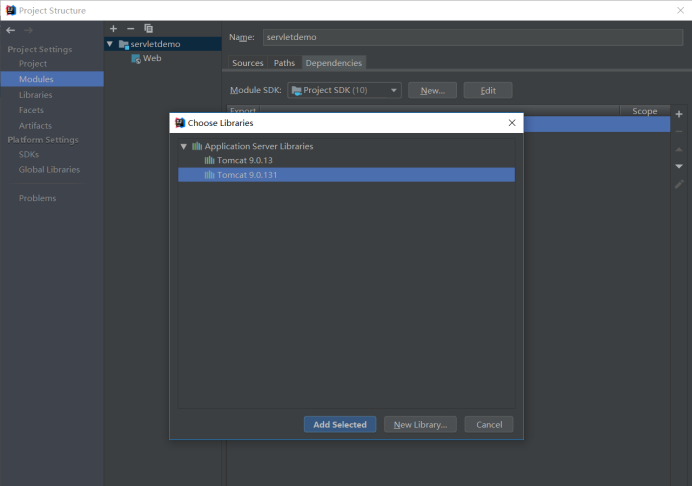Click the highlighted dependency row

[597, 124]
